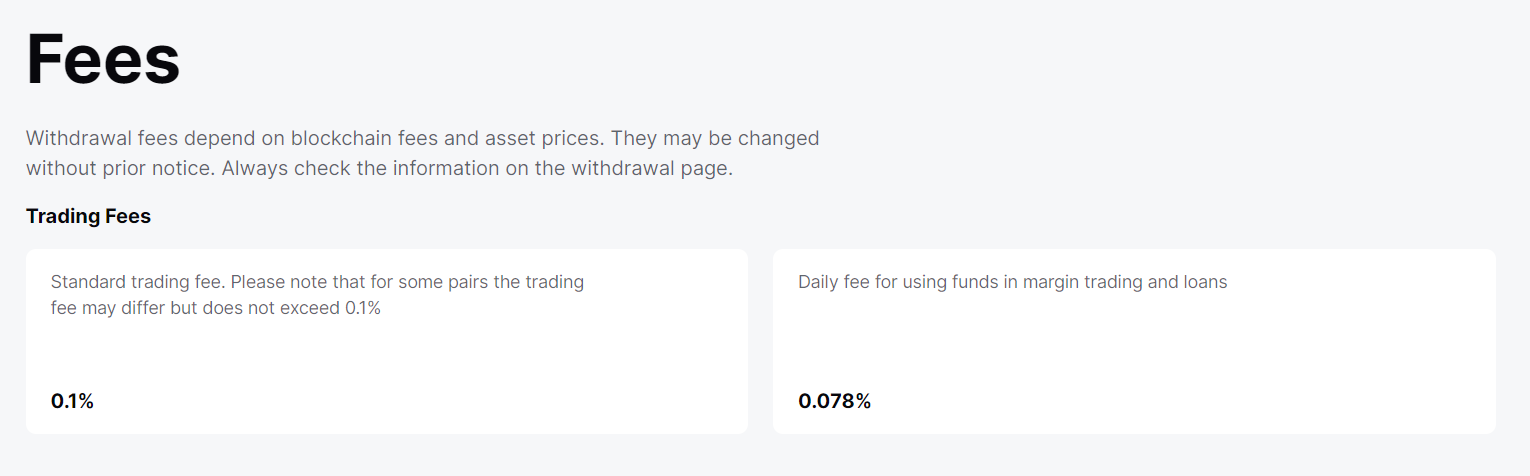Screen dimensions: 1530x476
Task: Click 'fee may differ' in the left card
Action: click(x=108, y=308)
